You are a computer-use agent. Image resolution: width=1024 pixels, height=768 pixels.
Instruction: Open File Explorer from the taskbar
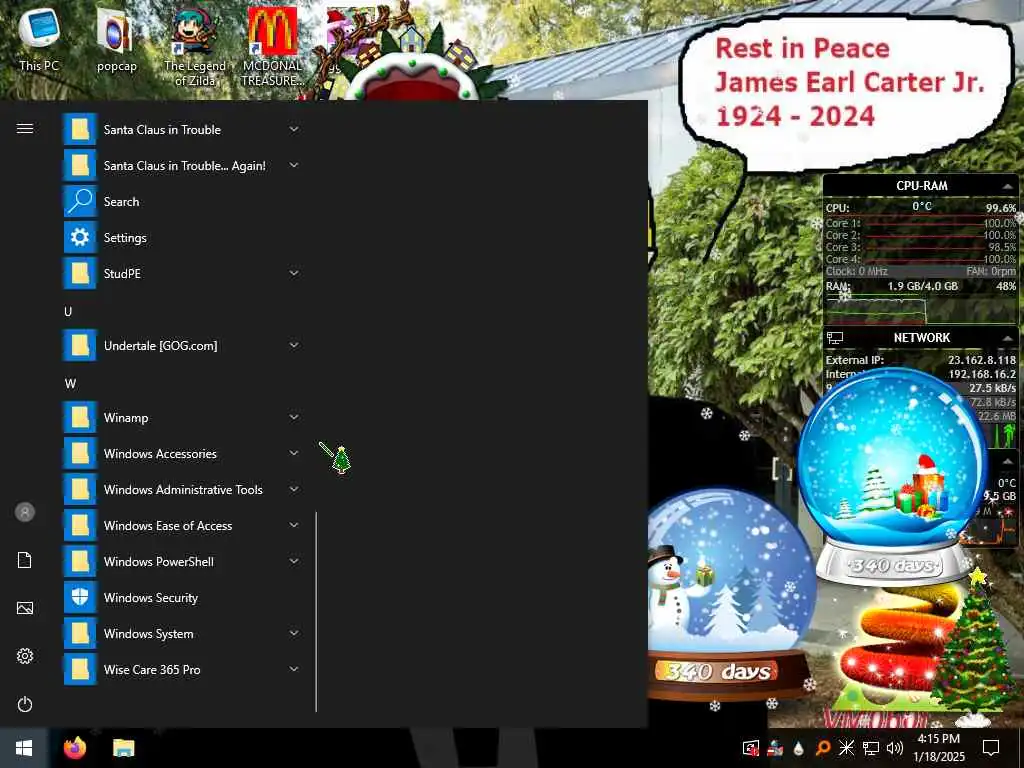click(x=123, y=748)
